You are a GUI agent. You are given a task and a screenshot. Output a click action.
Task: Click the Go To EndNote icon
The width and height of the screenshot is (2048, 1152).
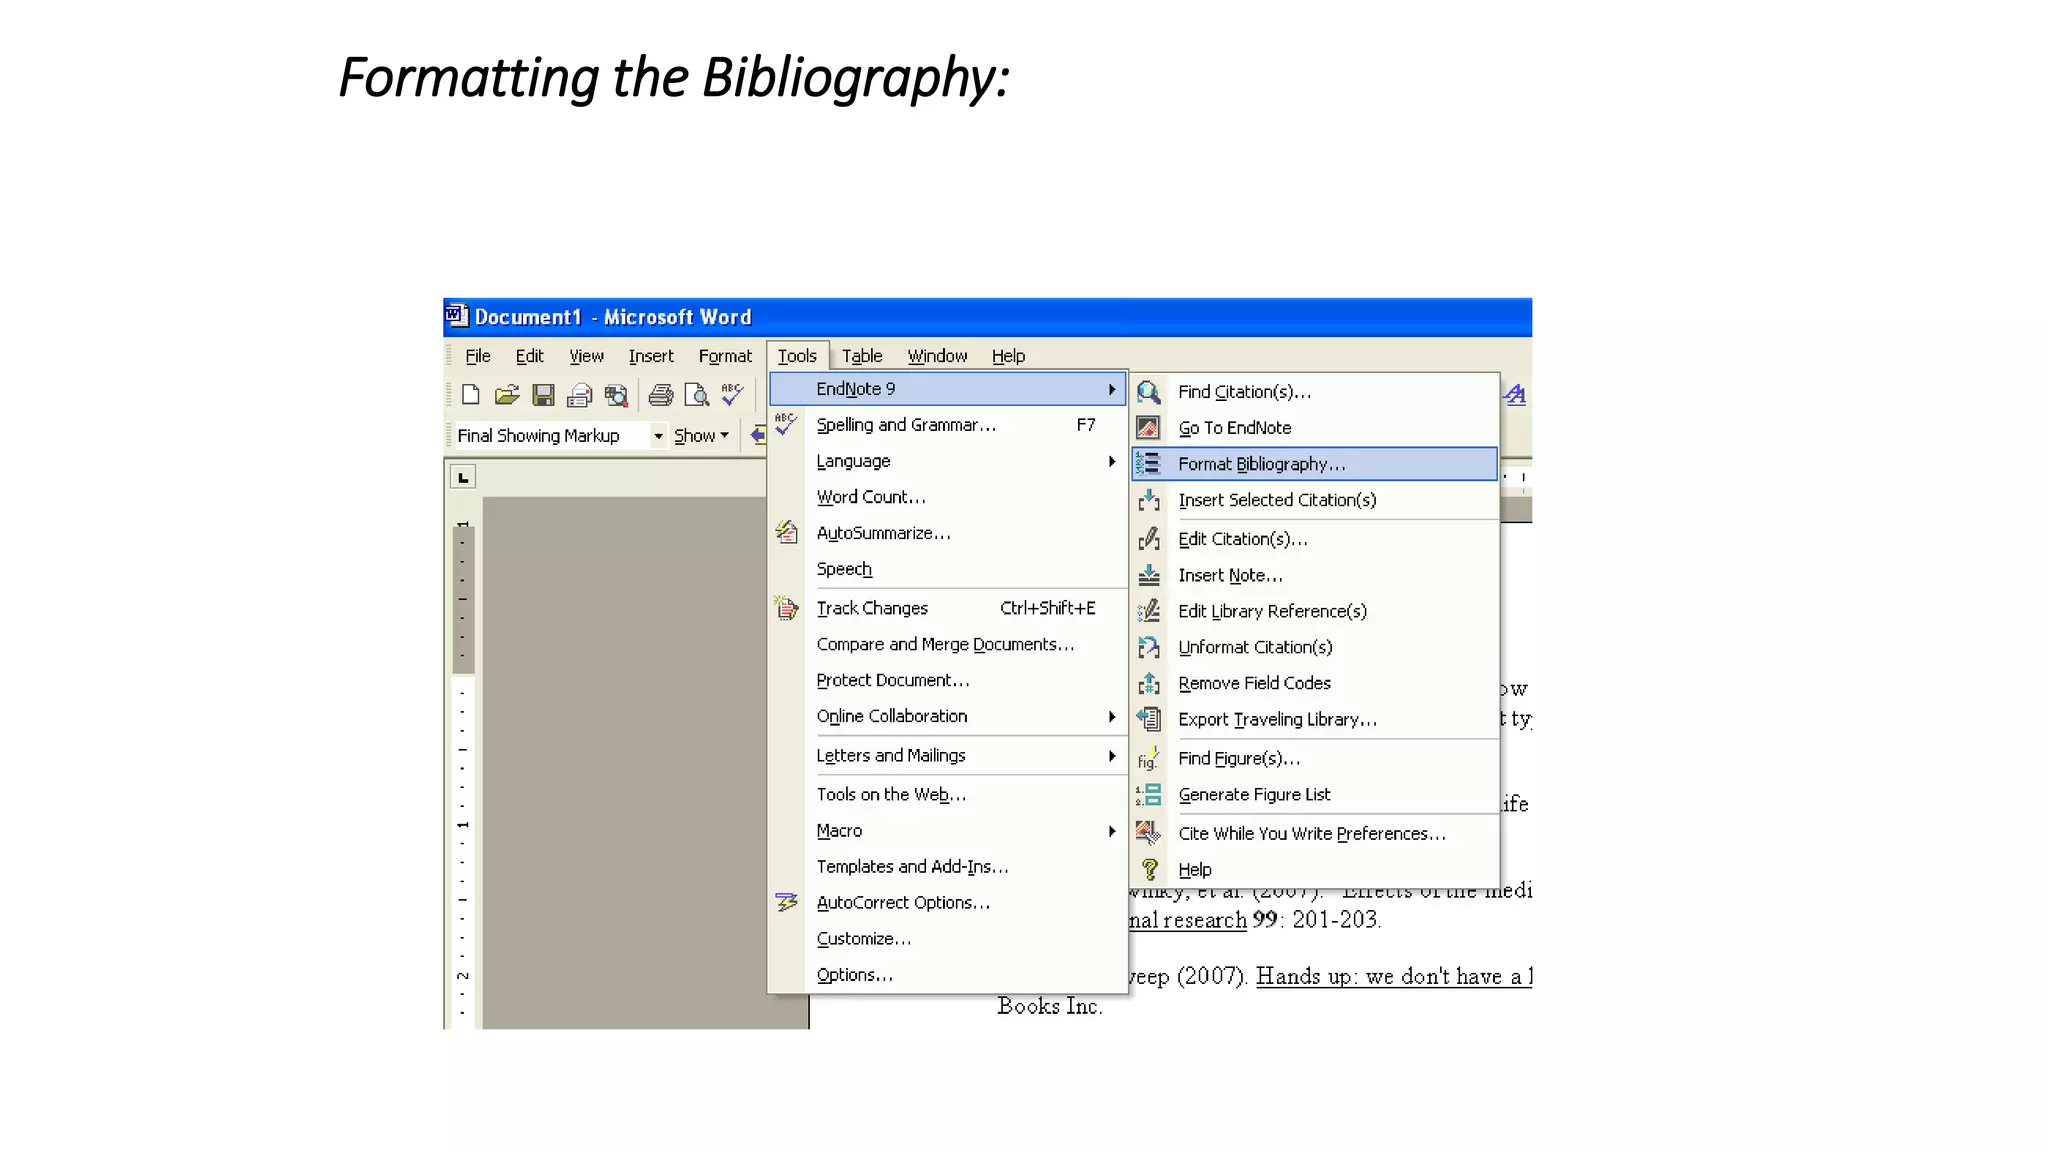tap(1149, 428)
